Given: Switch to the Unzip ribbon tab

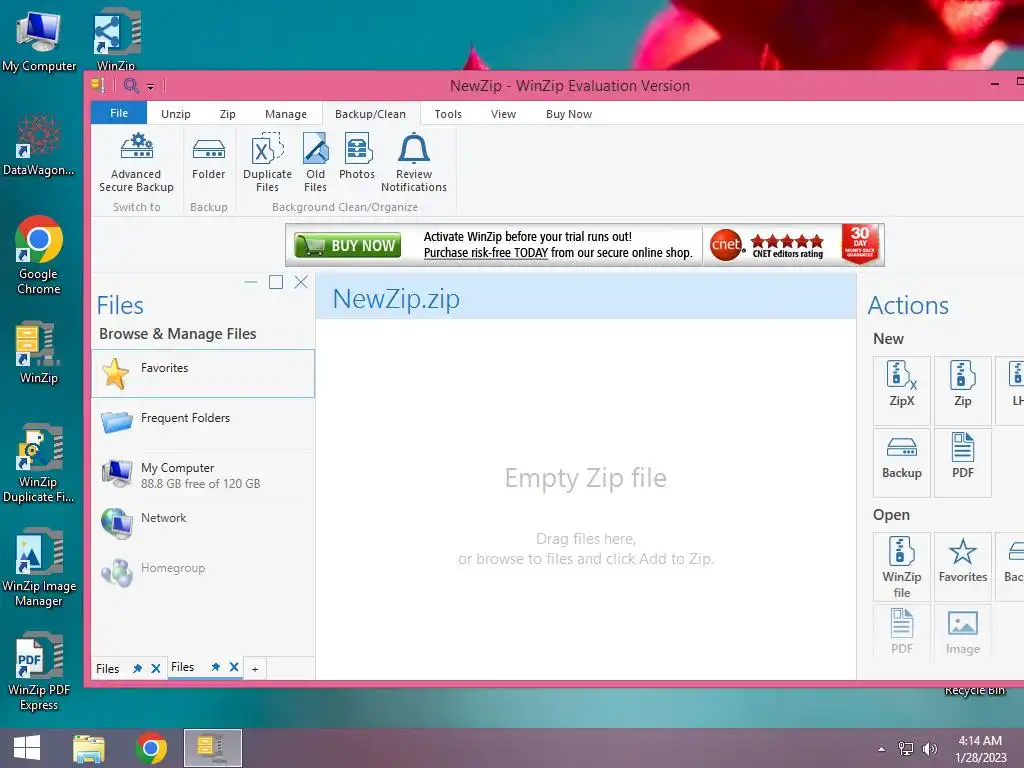Looking at the screenshot, I should click(x=176, y=114).
